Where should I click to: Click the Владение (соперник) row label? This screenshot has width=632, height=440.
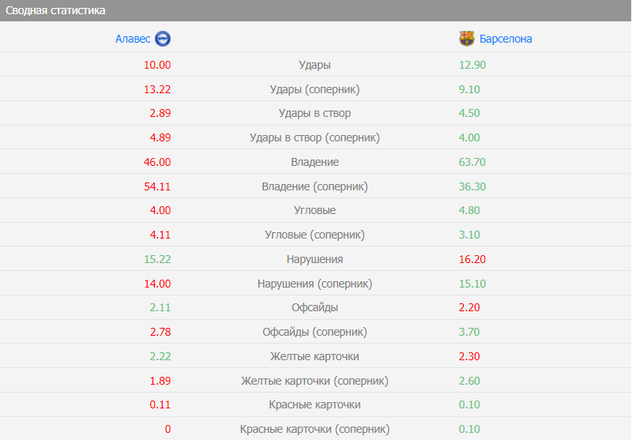(315, 186)
